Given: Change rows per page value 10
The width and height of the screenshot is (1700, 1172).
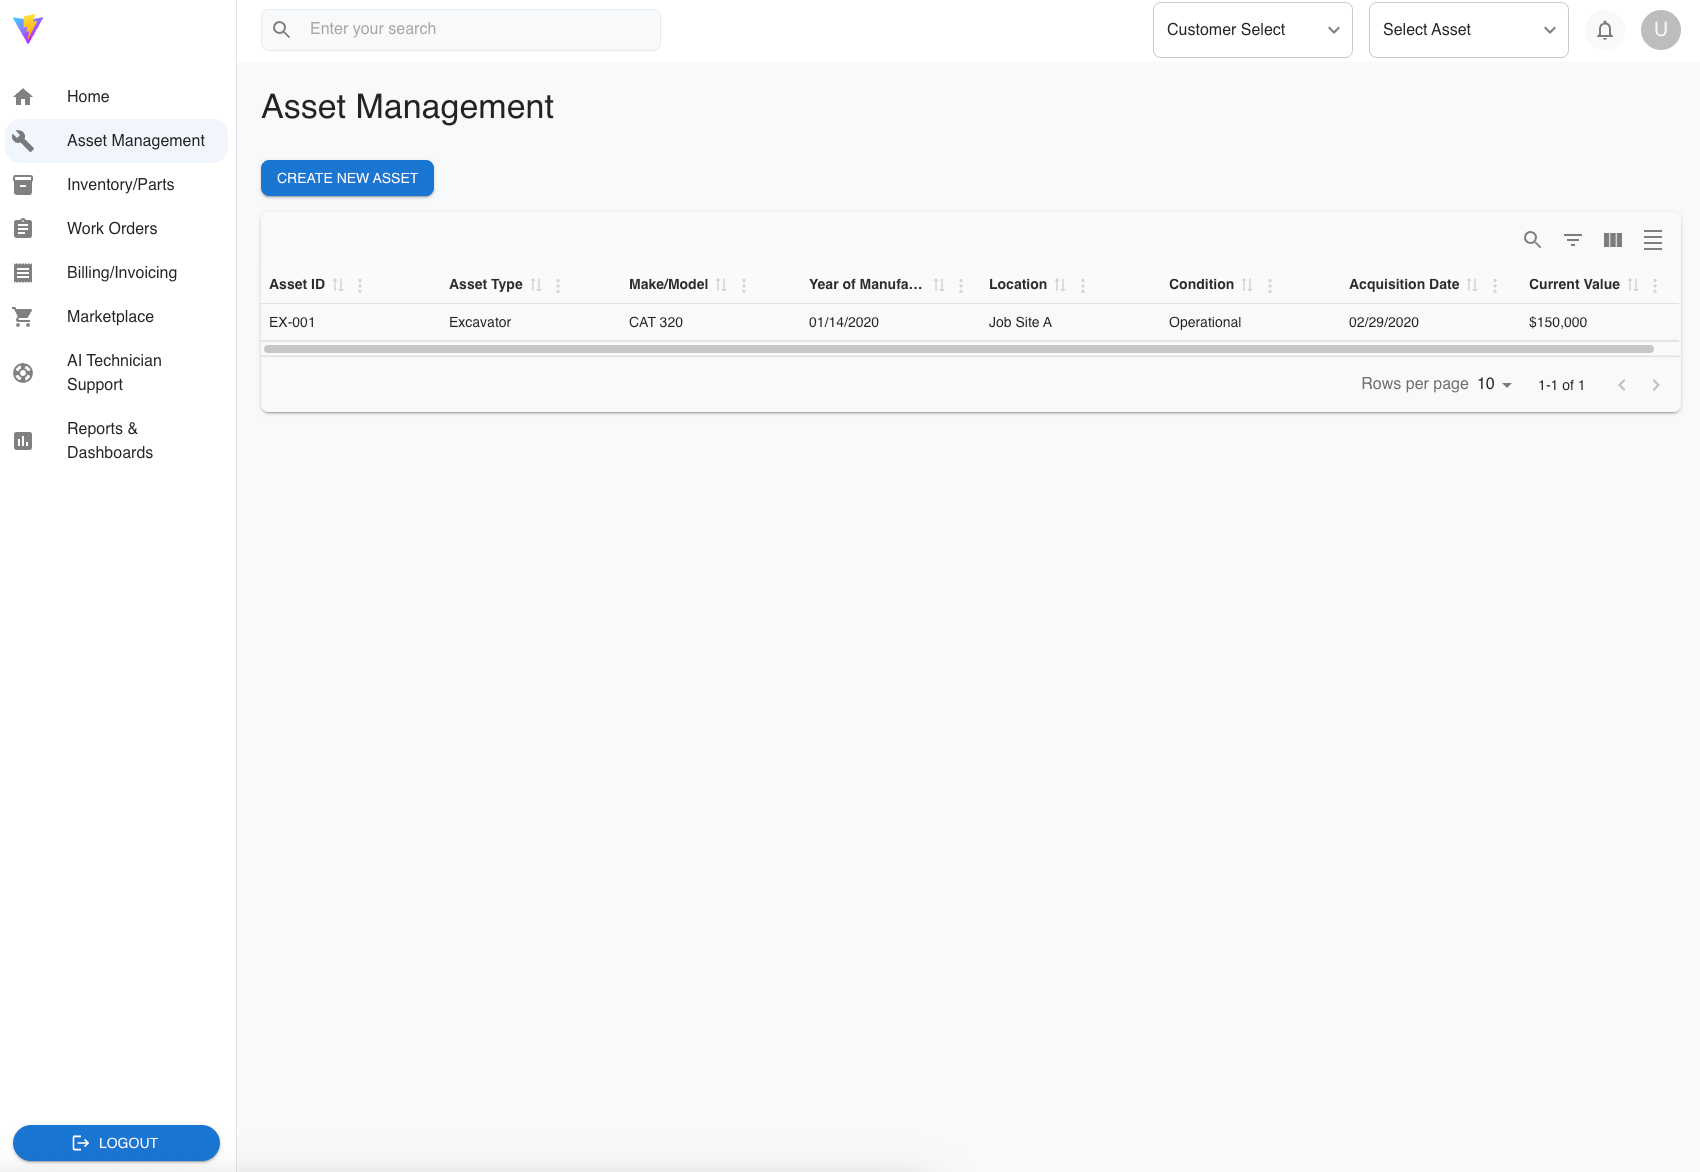Looking at the screenshot, I should (x=1495, y=385).
